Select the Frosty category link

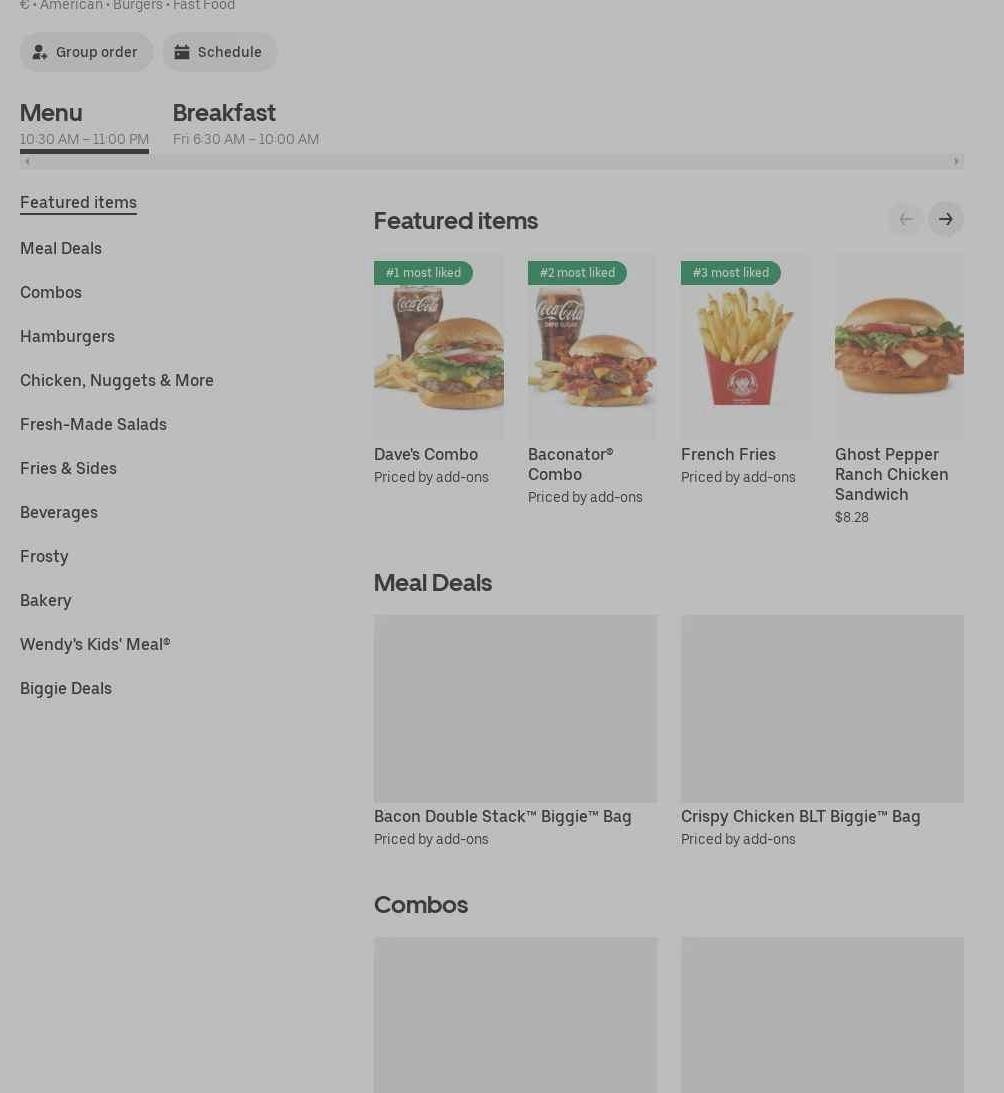[44, 556]
